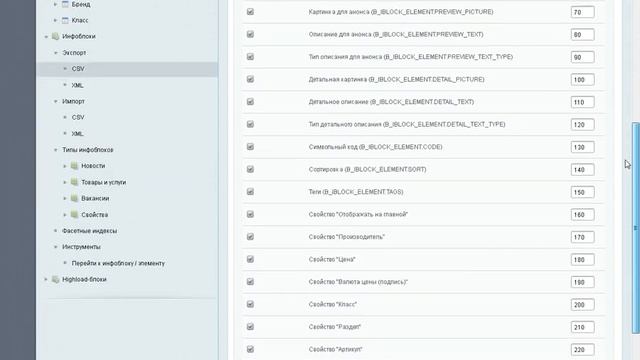Click the Артикул order field 220
Screen dimensions: 640x360
[x=582, y=349]
